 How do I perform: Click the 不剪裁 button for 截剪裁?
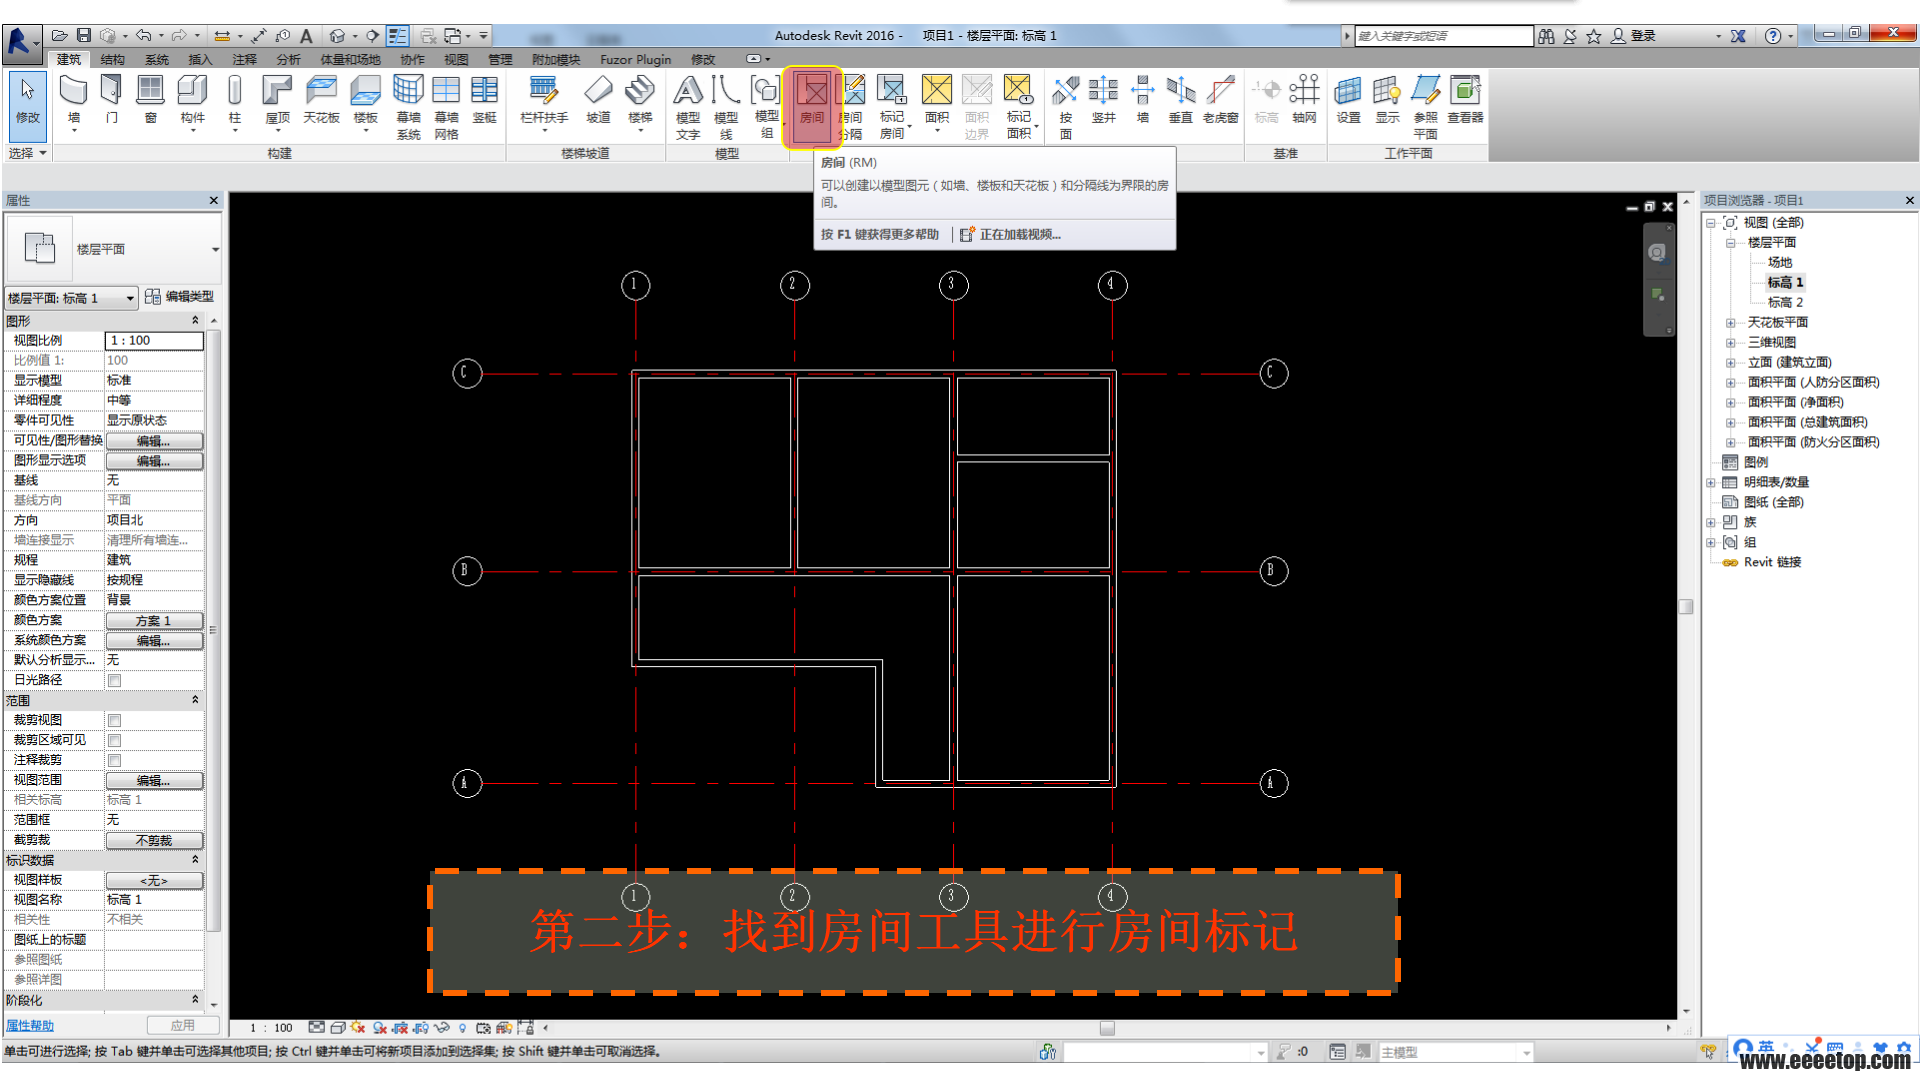(x=154, y=841)
